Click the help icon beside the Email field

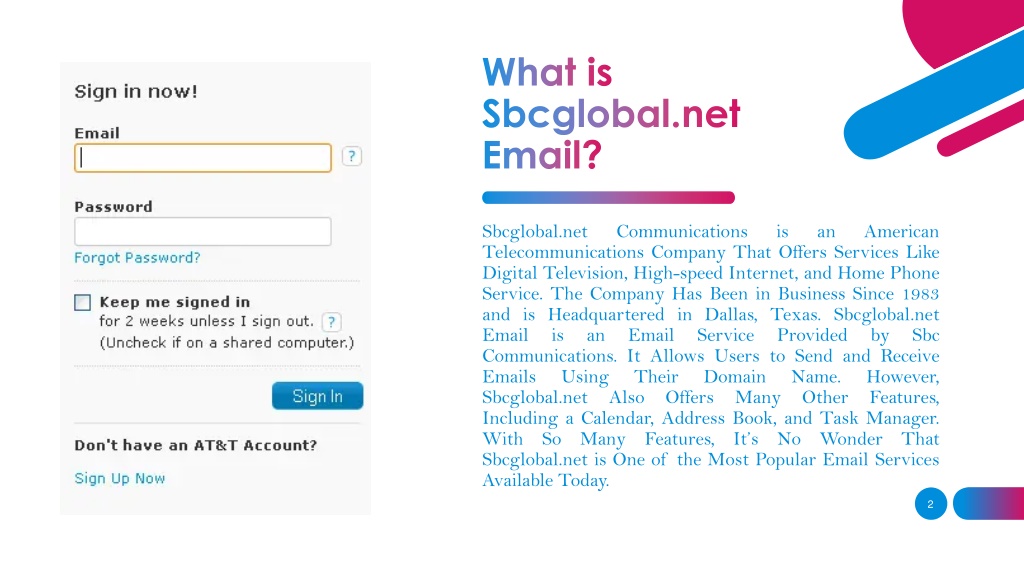[351, 156]
